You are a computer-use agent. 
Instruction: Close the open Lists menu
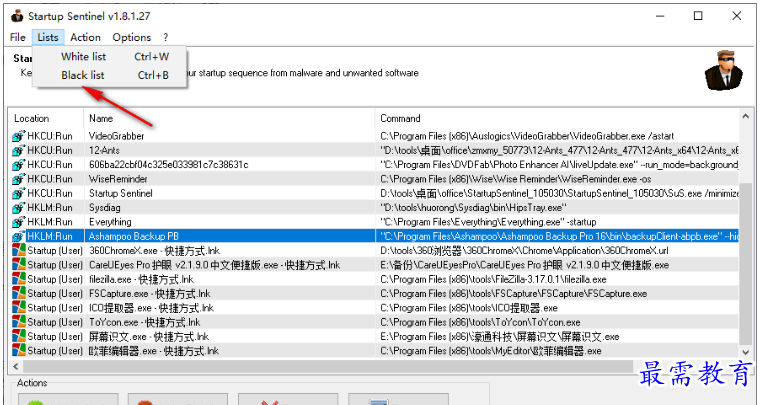point(48,37)
